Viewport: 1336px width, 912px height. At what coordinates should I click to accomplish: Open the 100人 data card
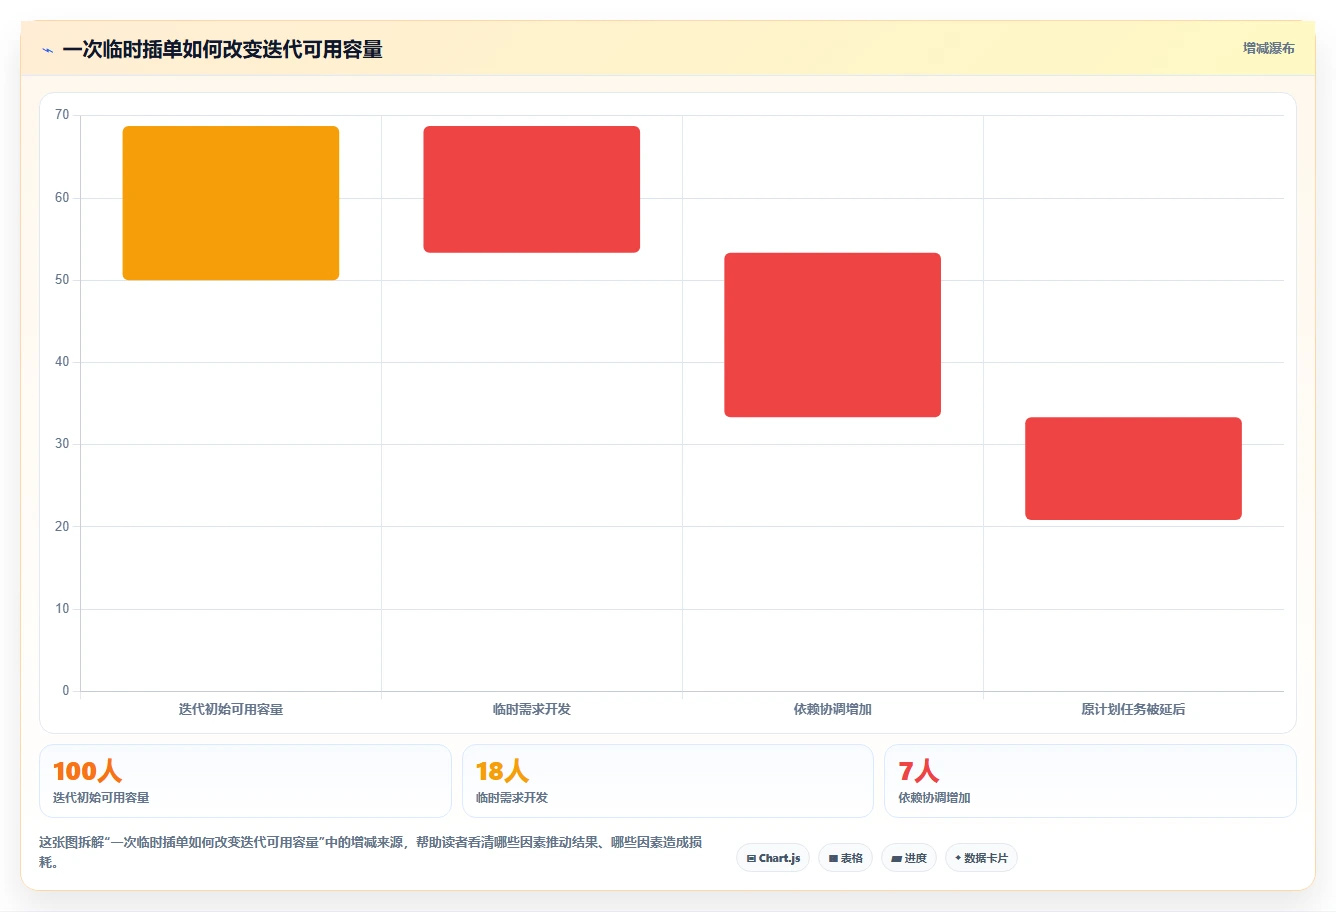click(x=245, y=781)
